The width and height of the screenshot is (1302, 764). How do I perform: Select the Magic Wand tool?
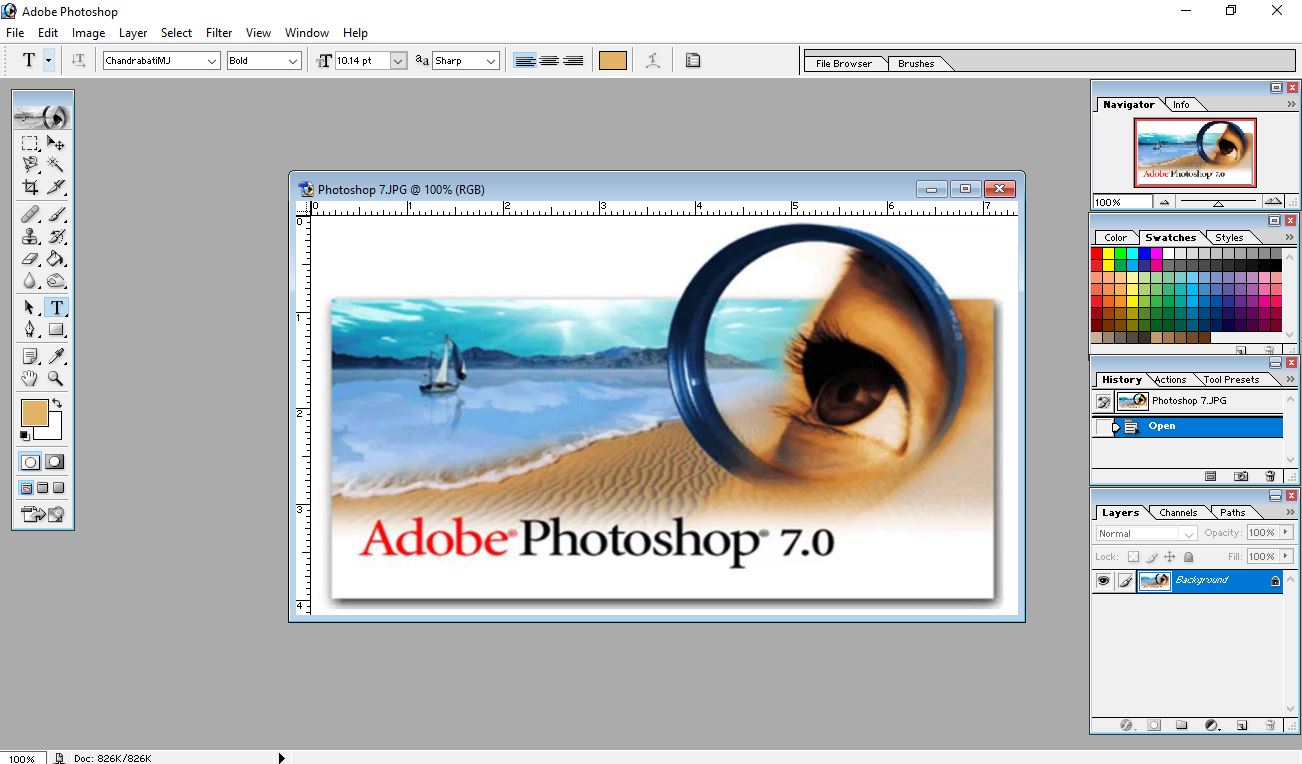pyautogui.click(x=56, y=165)
